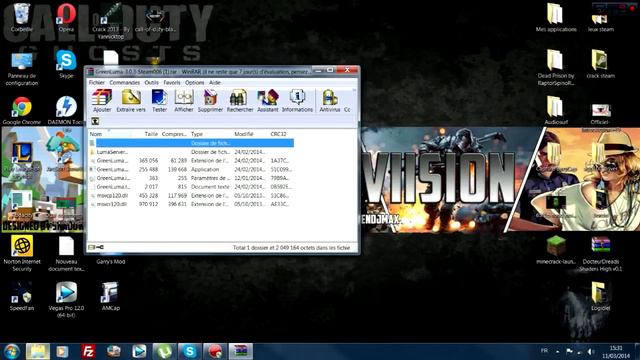This screenshot has width=640, height=360.
Task: Select the Mes applications folder
Action: [x=556, y=18]
